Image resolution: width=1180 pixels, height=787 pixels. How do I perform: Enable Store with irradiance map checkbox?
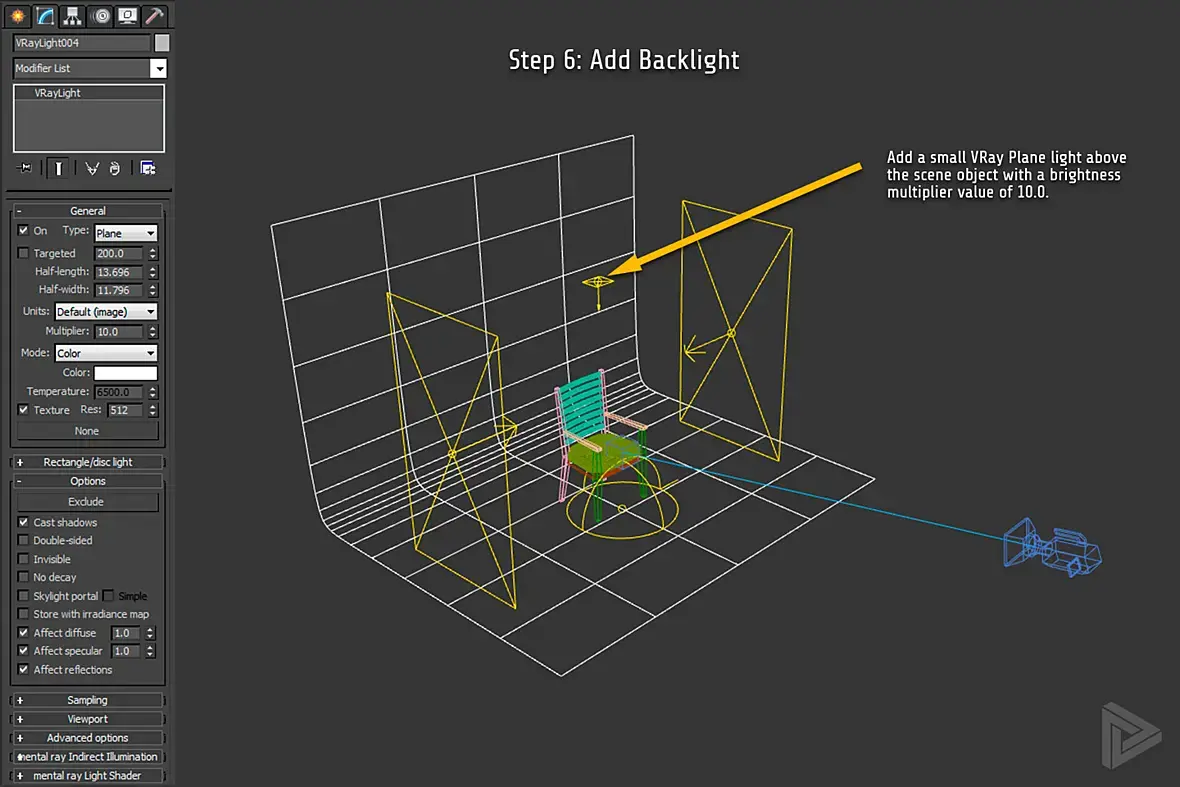tap(23, 614)
